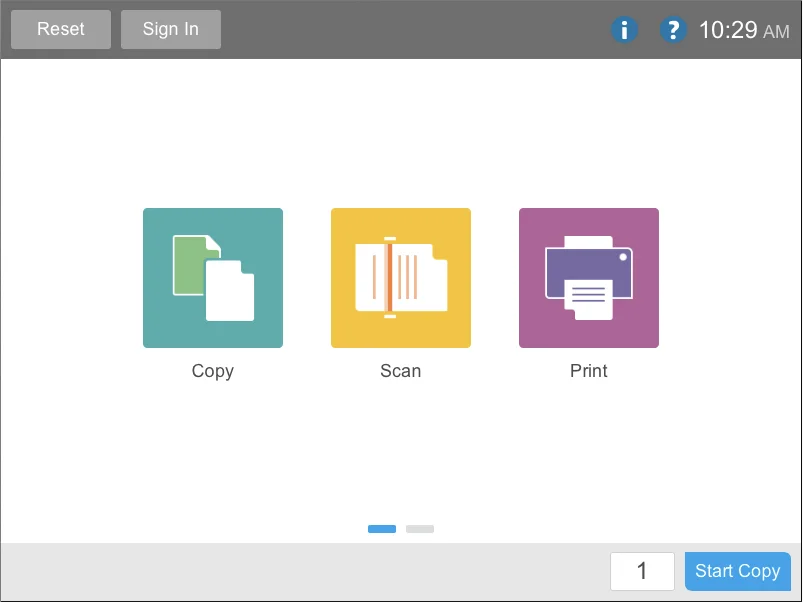
Task: Select the first blue page indicator
Action: coord(382,529)
